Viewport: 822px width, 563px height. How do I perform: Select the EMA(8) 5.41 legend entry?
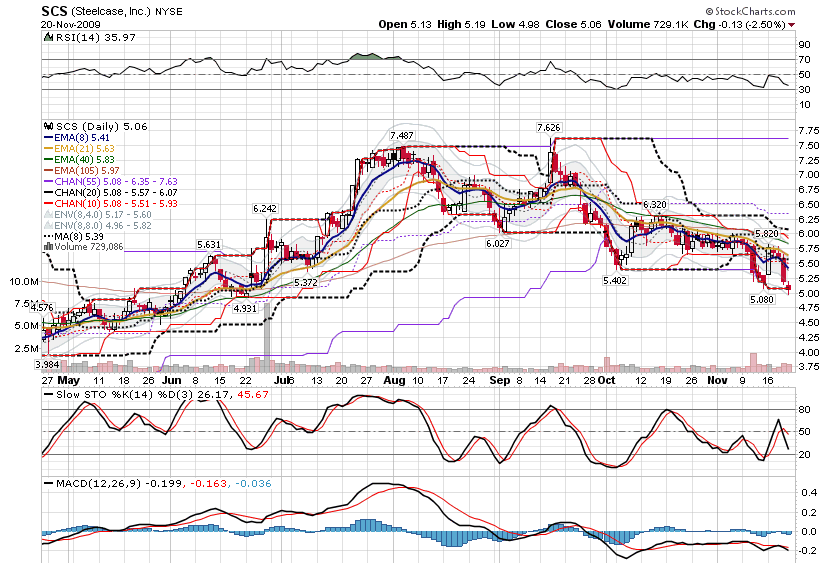pos(77,137)
